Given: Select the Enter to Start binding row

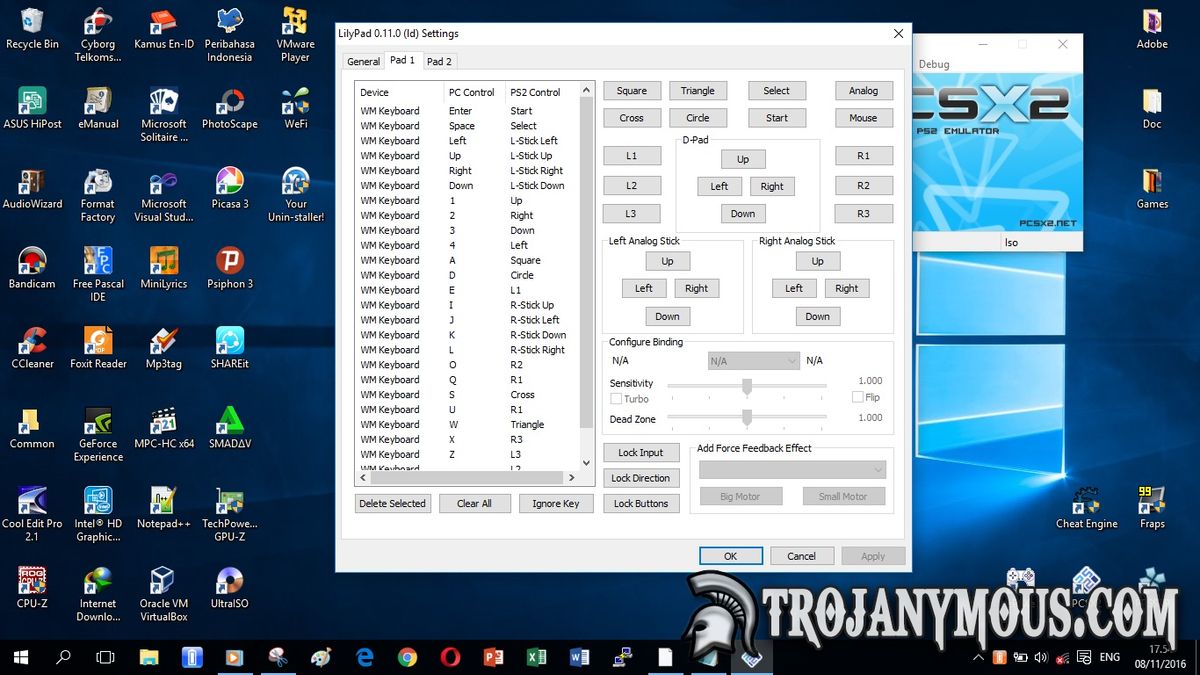Looking at the screenshot, I should (x=468, y=111).
